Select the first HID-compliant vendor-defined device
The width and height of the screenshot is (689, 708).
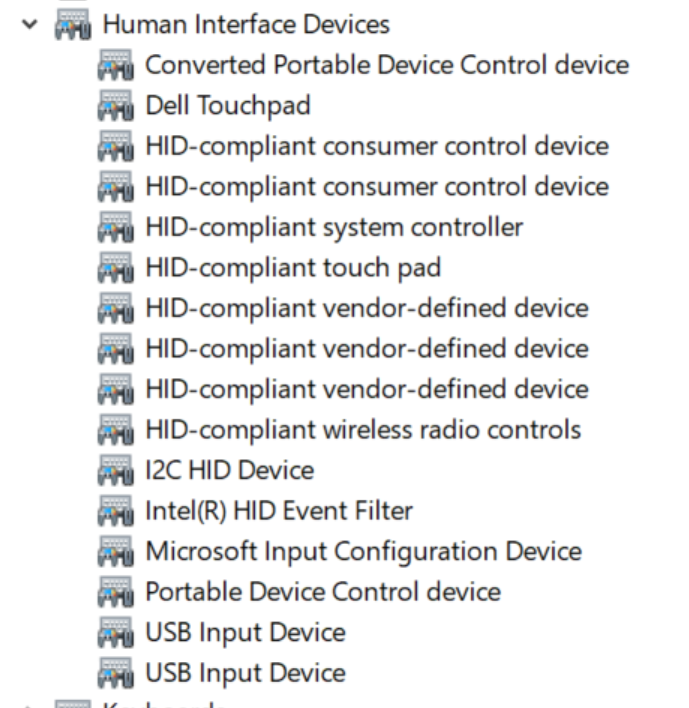[x=367, y=308]
